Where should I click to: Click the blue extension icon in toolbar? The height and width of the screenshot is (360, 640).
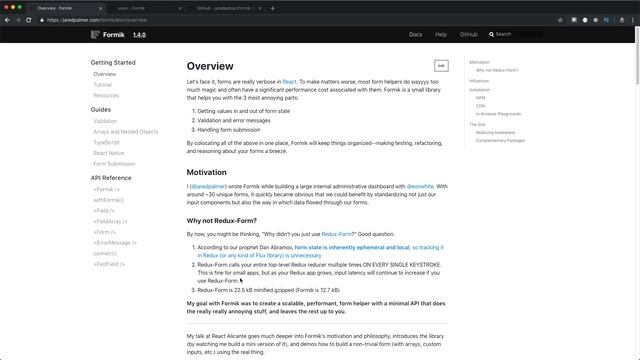point(606,20)
